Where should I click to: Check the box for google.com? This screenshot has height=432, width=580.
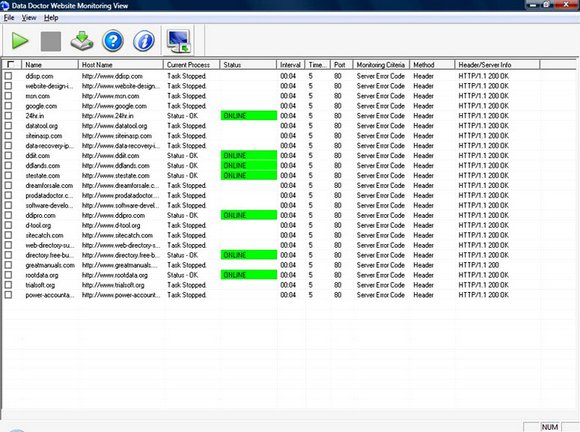tap(8, 106)
